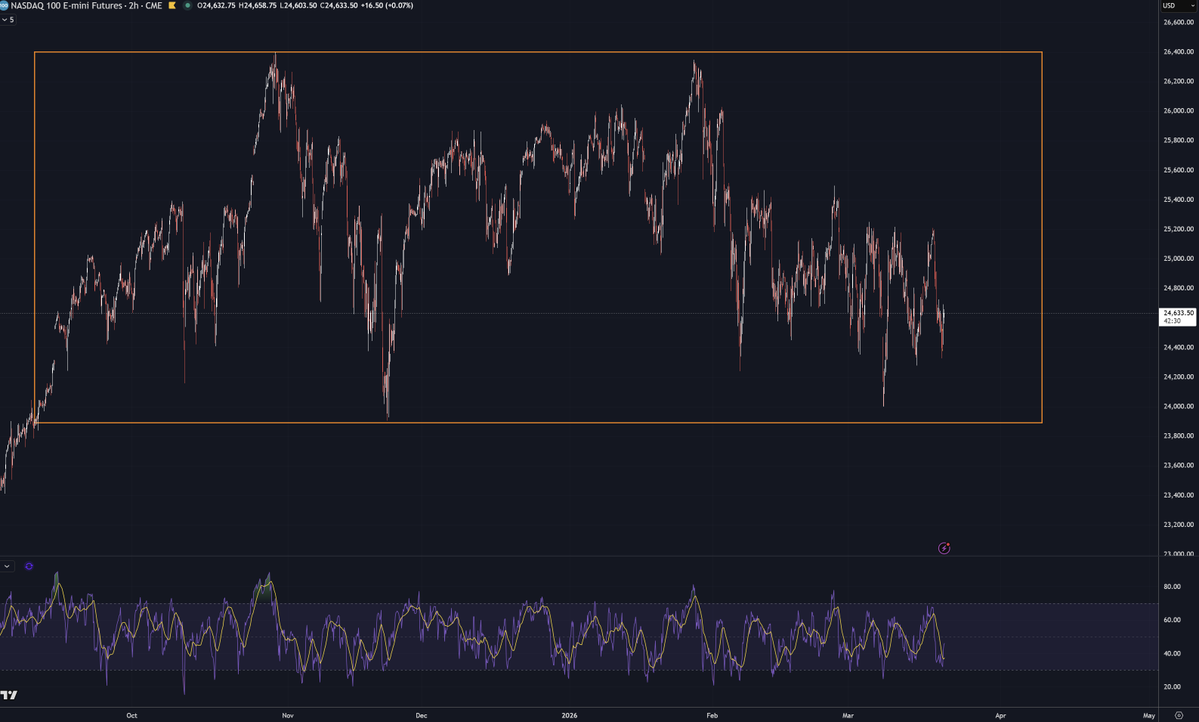Click the NASDAQ symbol logo icon
The width and height of the screenshot is (1199, 722).
4,5
